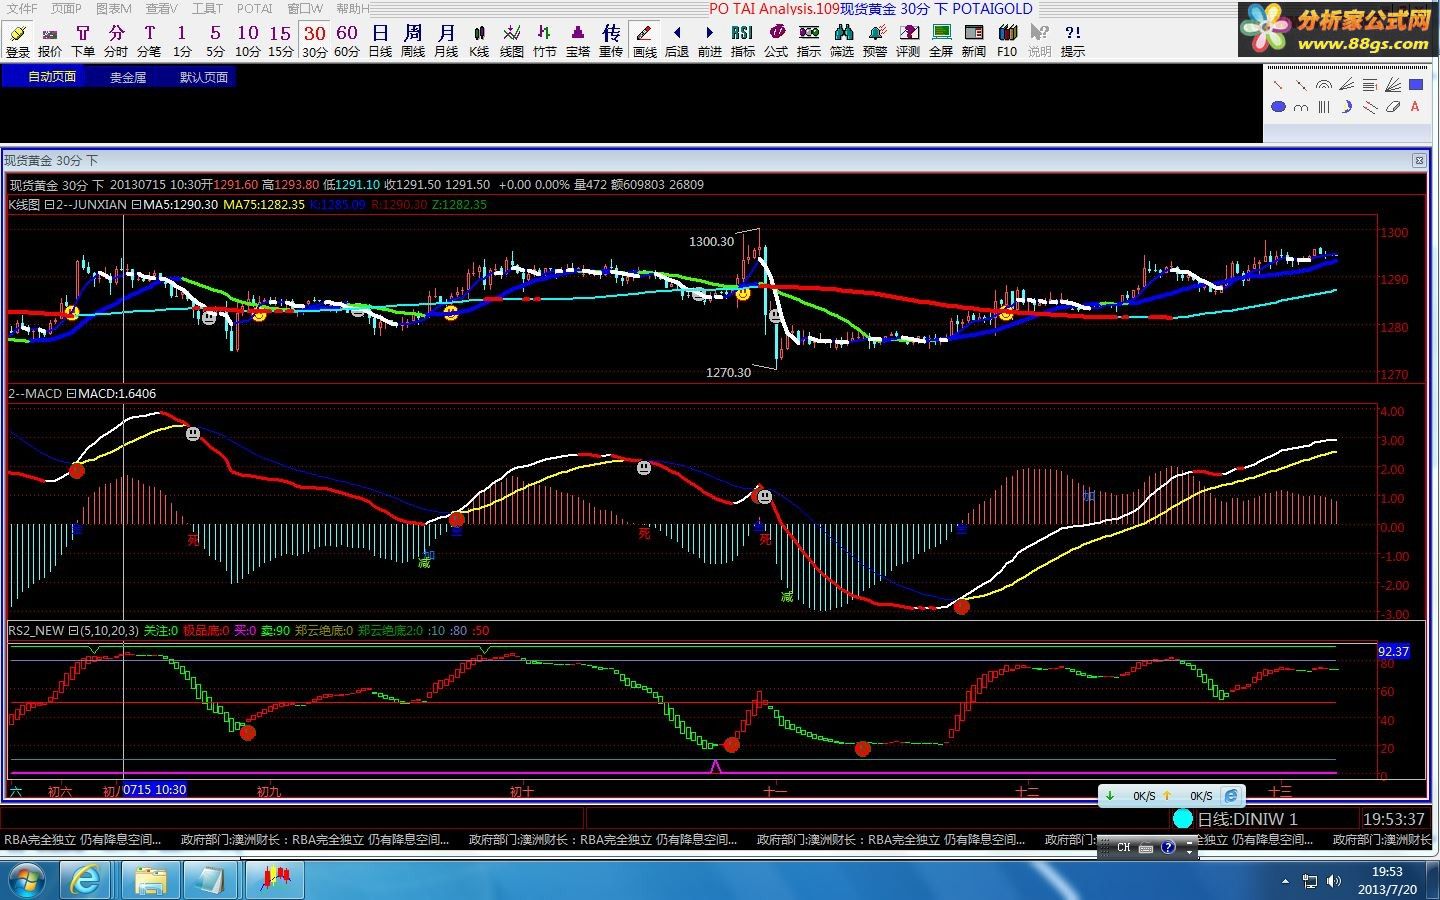1440x900 pixels.
Task: Open the 公式 formula editor
Action: click(x=776, y=41)
